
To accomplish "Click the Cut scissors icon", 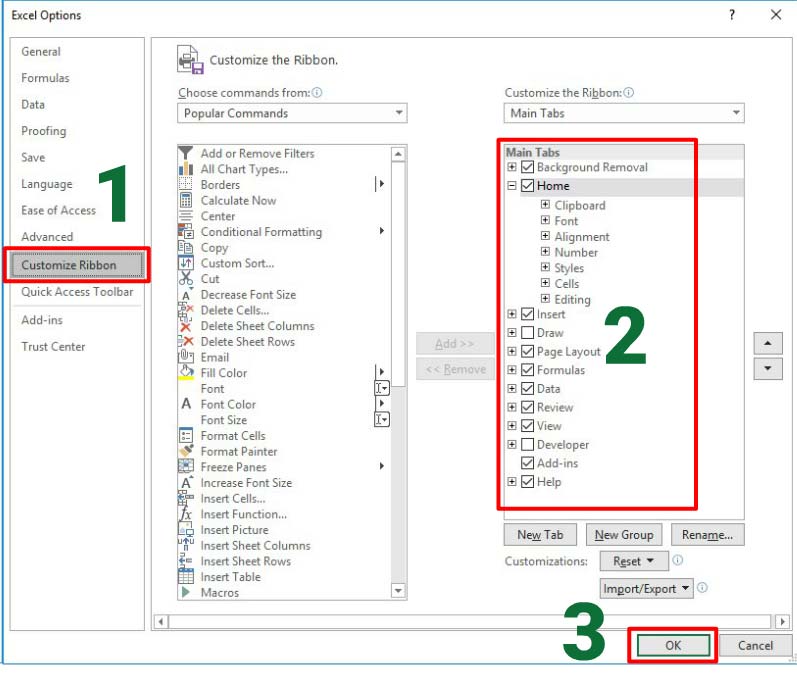I will pos(186,278).
